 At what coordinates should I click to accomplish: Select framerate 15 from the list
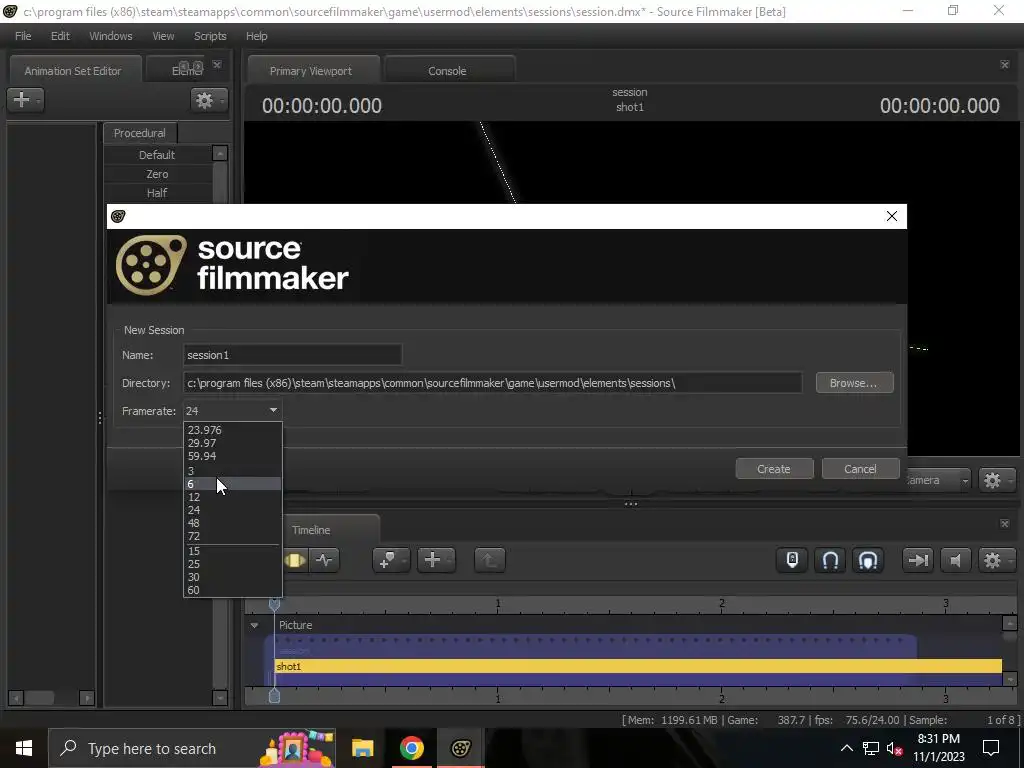(232, 551)
